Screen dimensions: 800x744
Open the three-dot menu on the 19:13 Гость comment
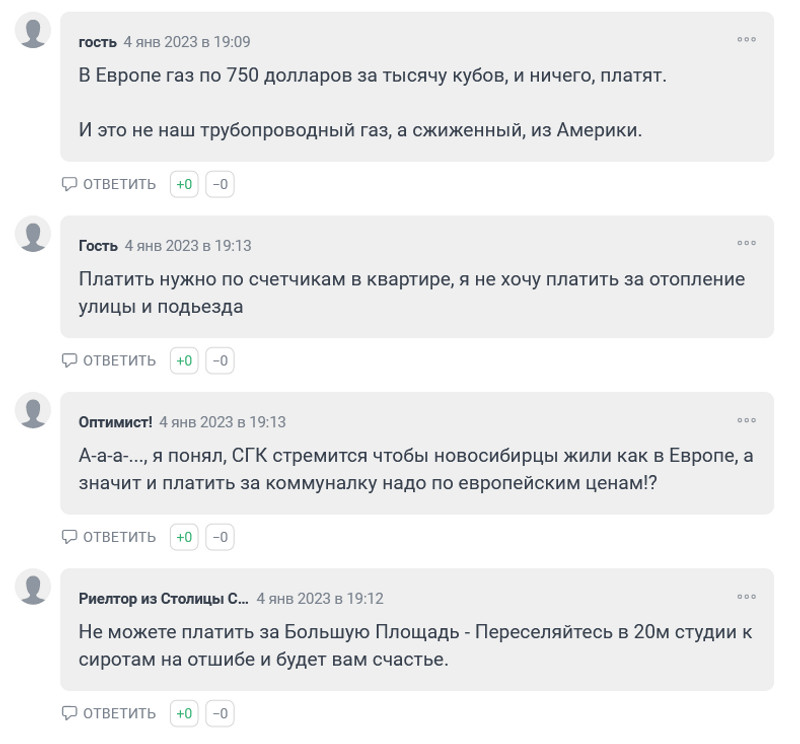pos(746,244)
